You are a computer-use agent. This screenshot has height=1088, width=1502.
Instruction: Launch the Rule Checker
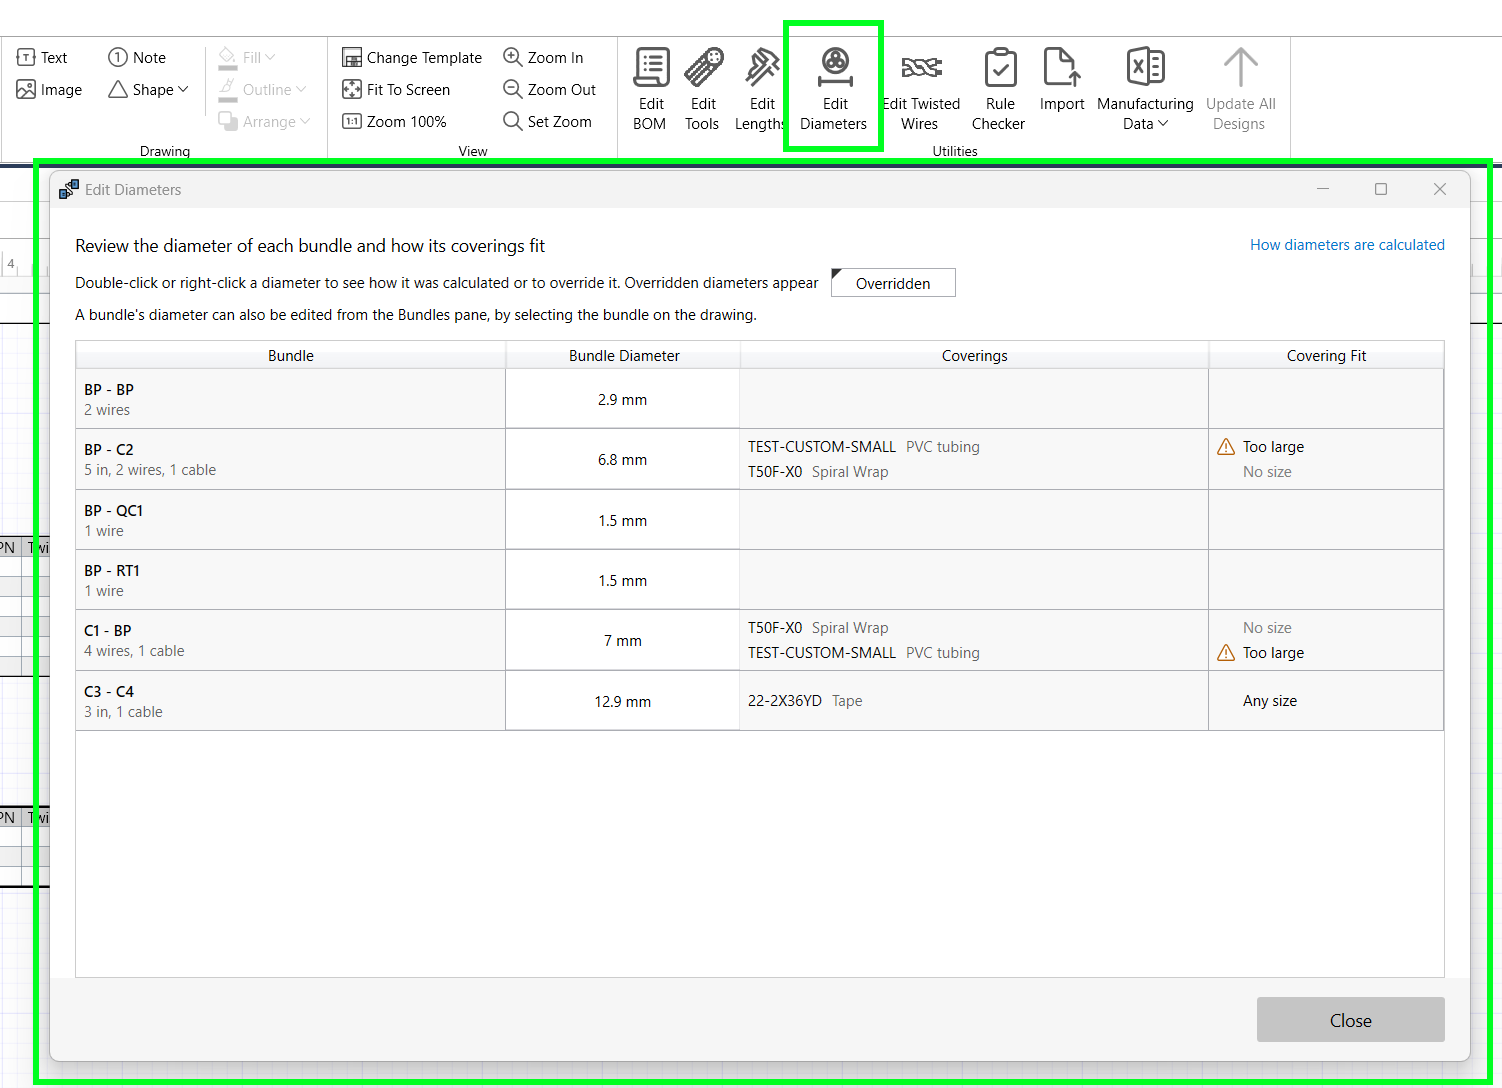point(999,89)
